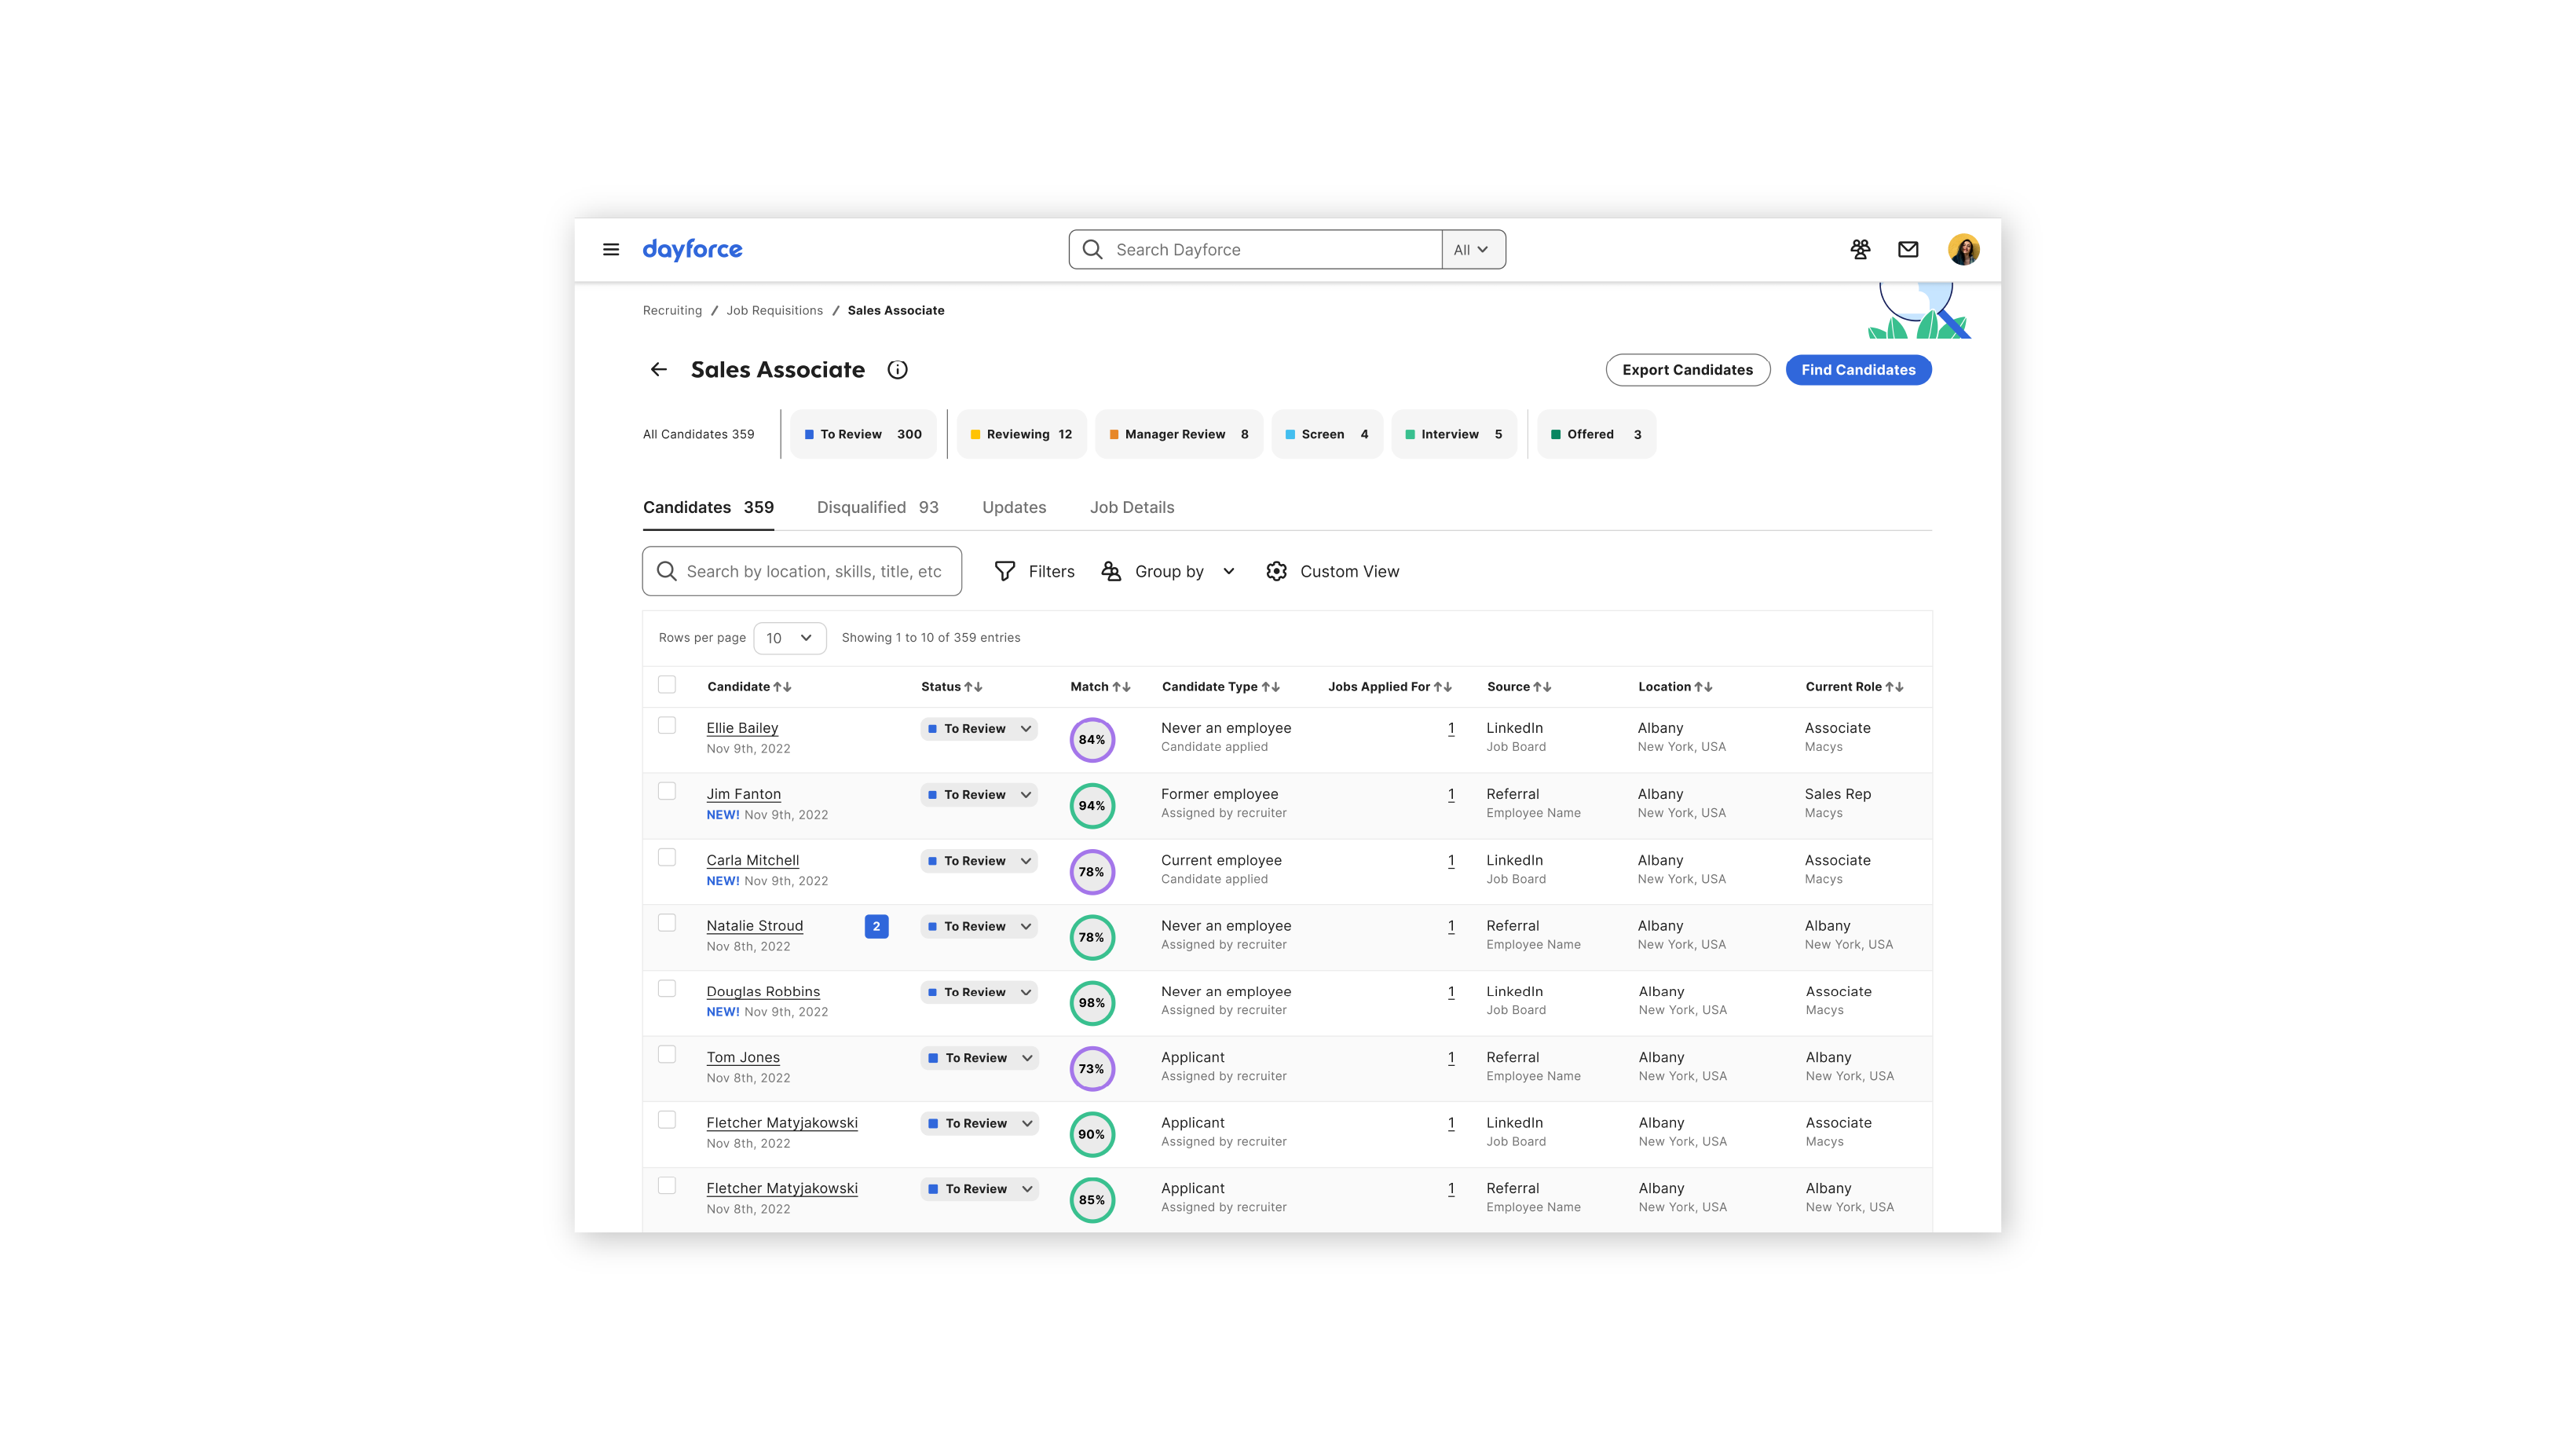Expand the Group by dropdown

coord(1168,571)
